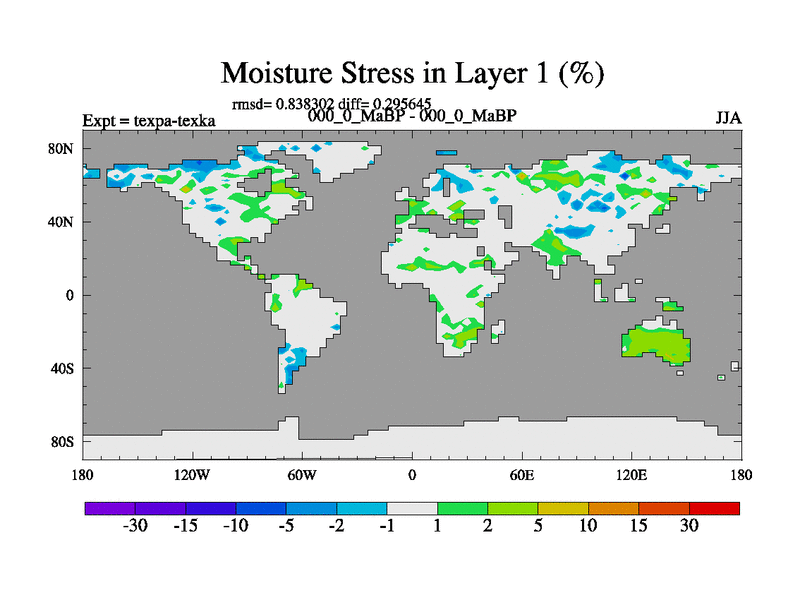Select the yellow swatch between 5 and 10
The image size is (800, 600).
(563, 508)
